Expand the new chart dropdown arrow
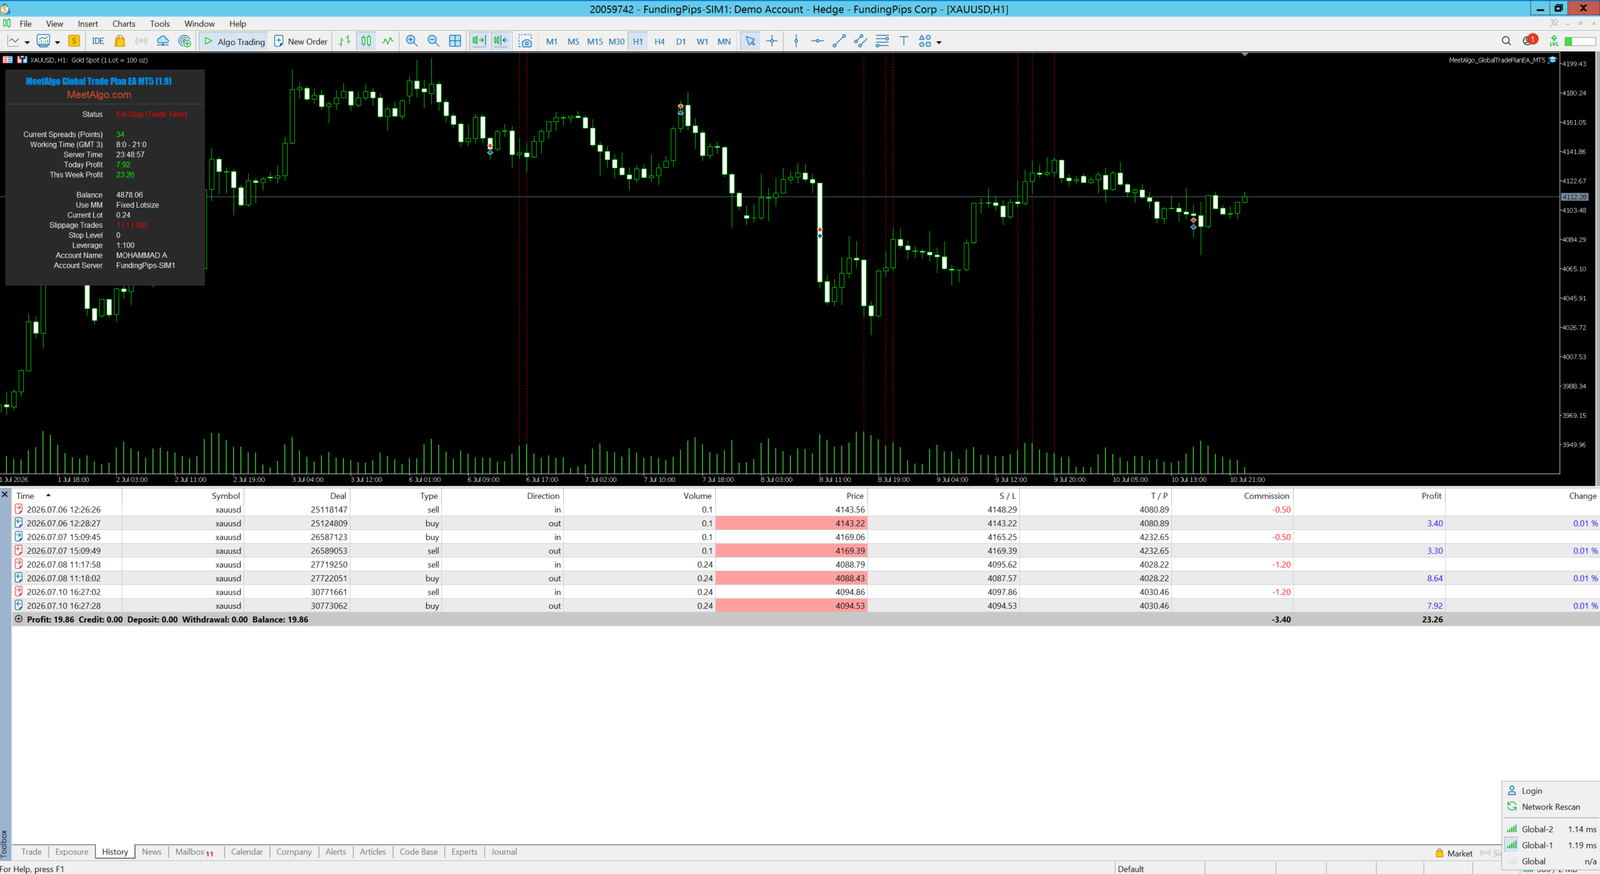 click(27, 42)
